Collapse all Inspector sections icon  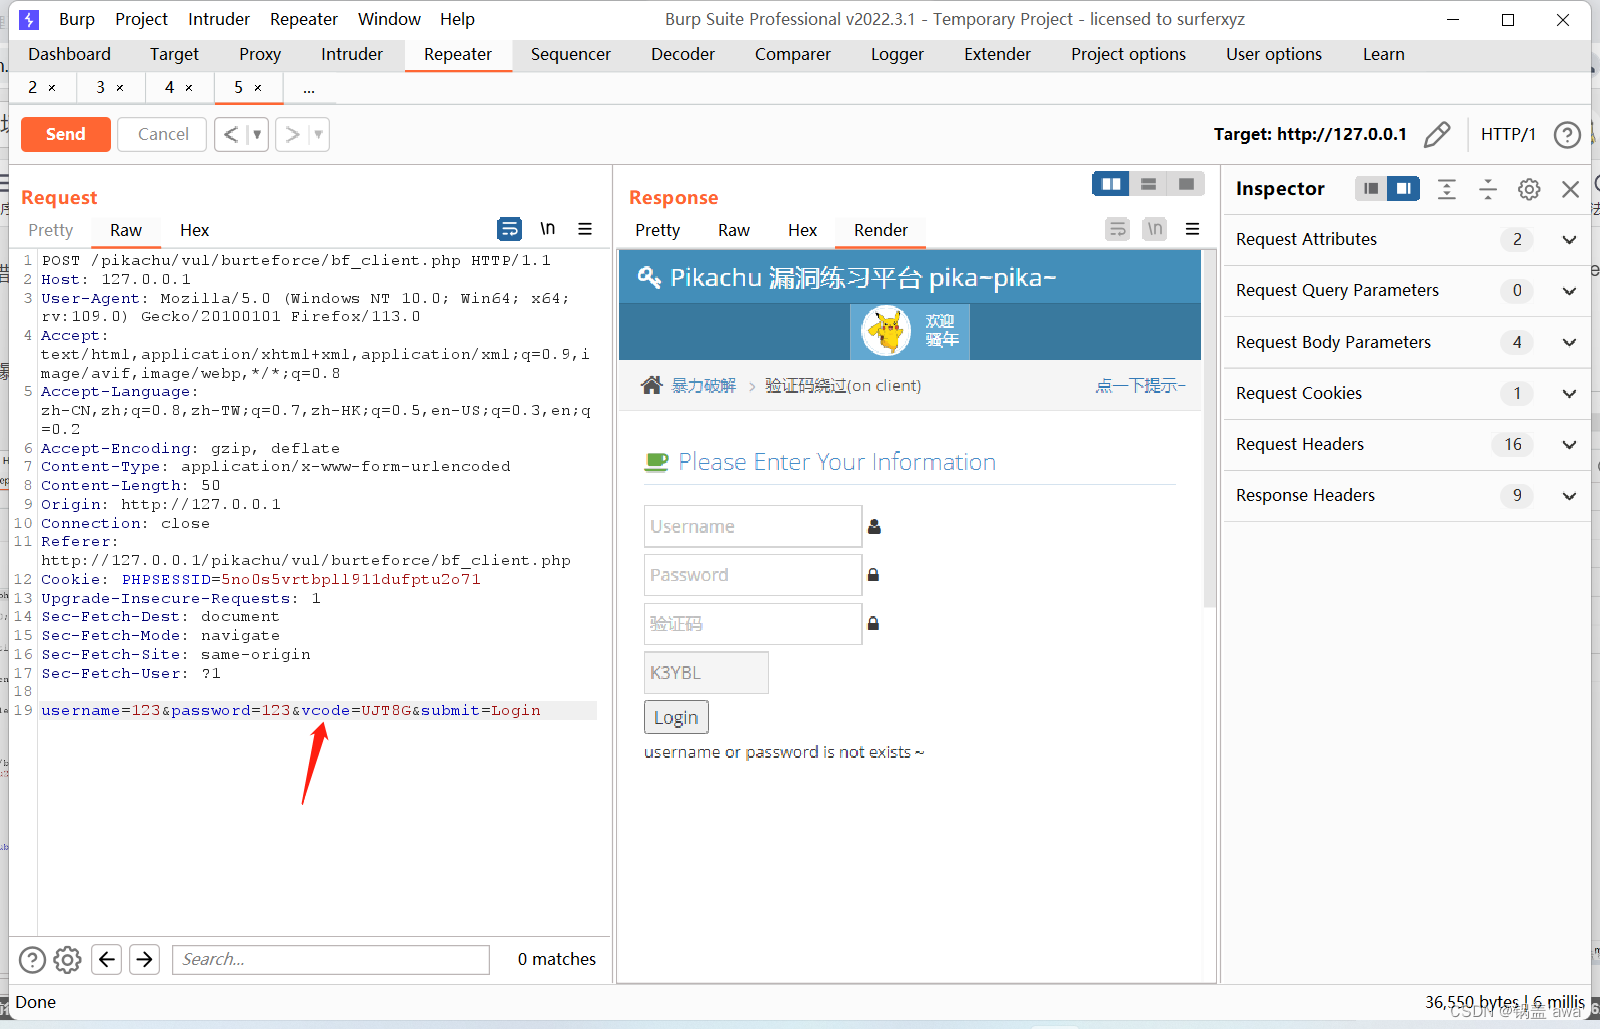(x=1488, y=189)
